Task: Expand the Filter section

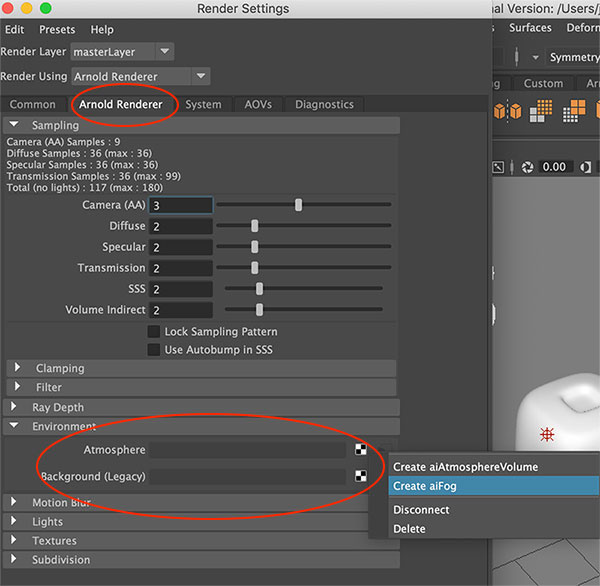Action: 201,387
